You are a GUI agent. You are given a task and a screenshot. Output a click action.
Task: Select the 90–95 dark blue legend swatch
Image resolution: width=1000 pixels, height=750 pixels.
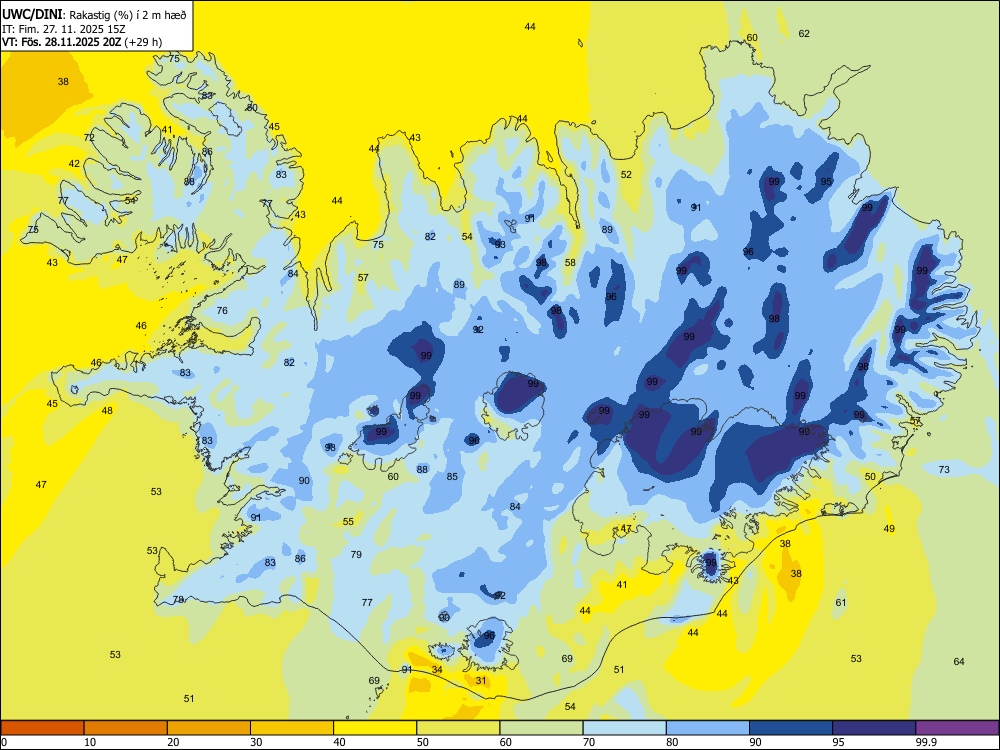pos(791,728)
